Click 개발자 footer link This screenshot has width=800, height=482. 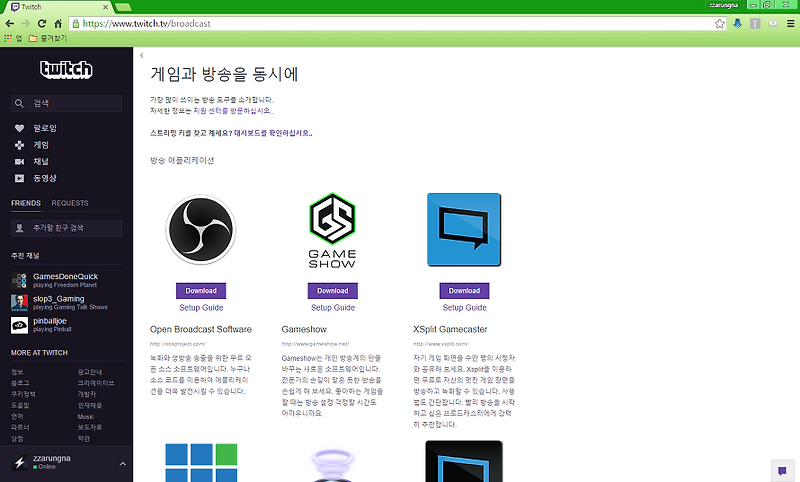point(87,394)
